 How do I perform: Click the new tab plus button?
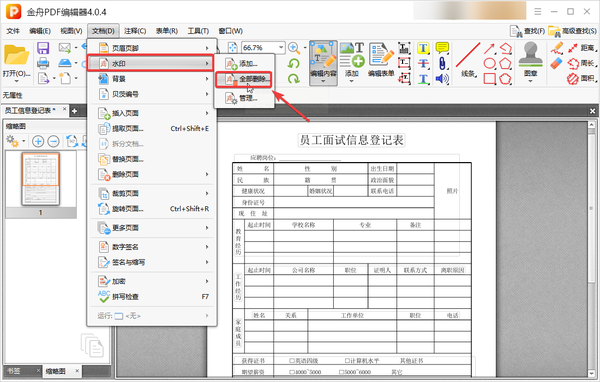pos(75,111)
